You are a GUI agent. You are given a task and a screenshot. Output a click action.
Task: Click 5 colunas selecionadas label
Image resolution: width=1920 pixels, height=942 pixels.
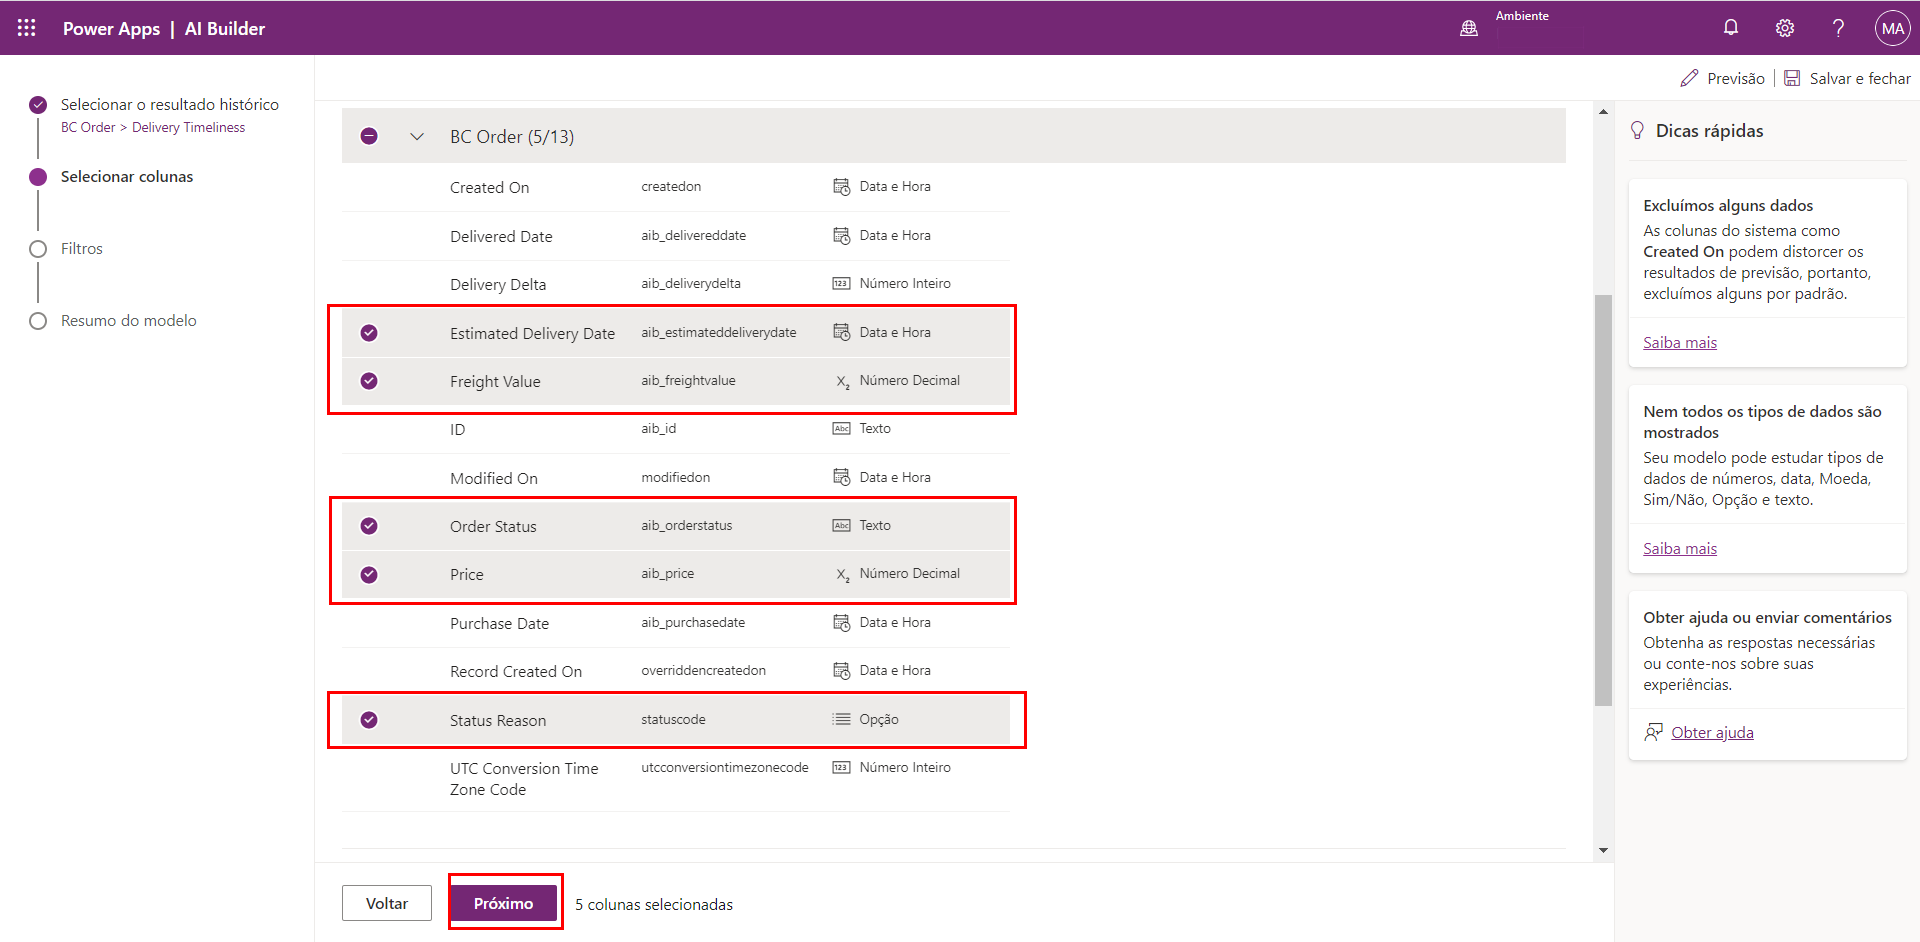point(654,904)
